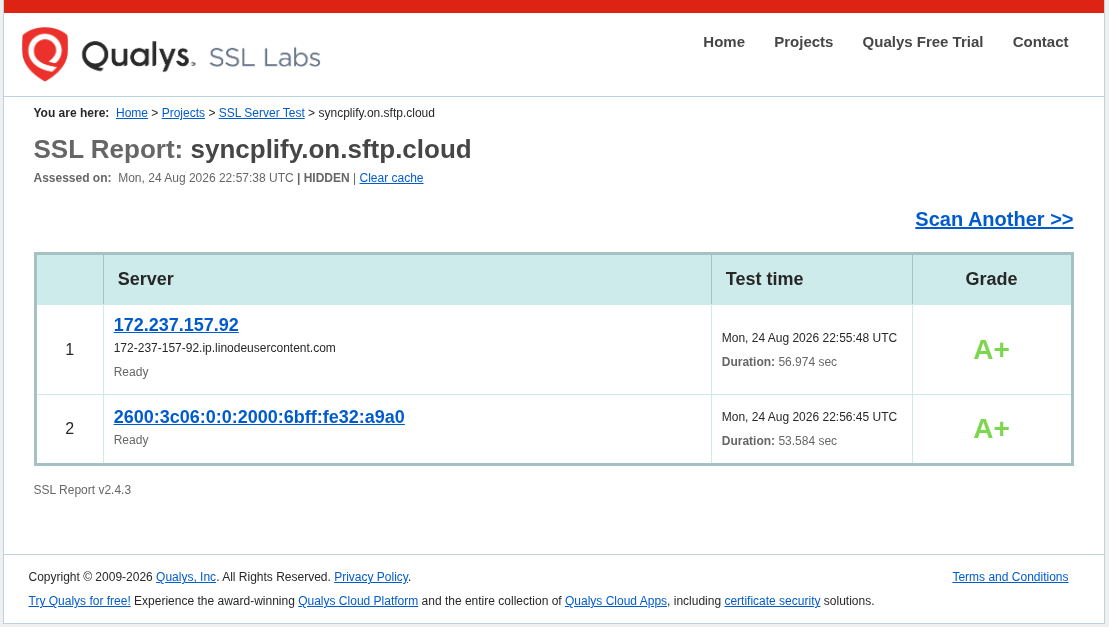Open the Privacy Policy link

(371, 577)
